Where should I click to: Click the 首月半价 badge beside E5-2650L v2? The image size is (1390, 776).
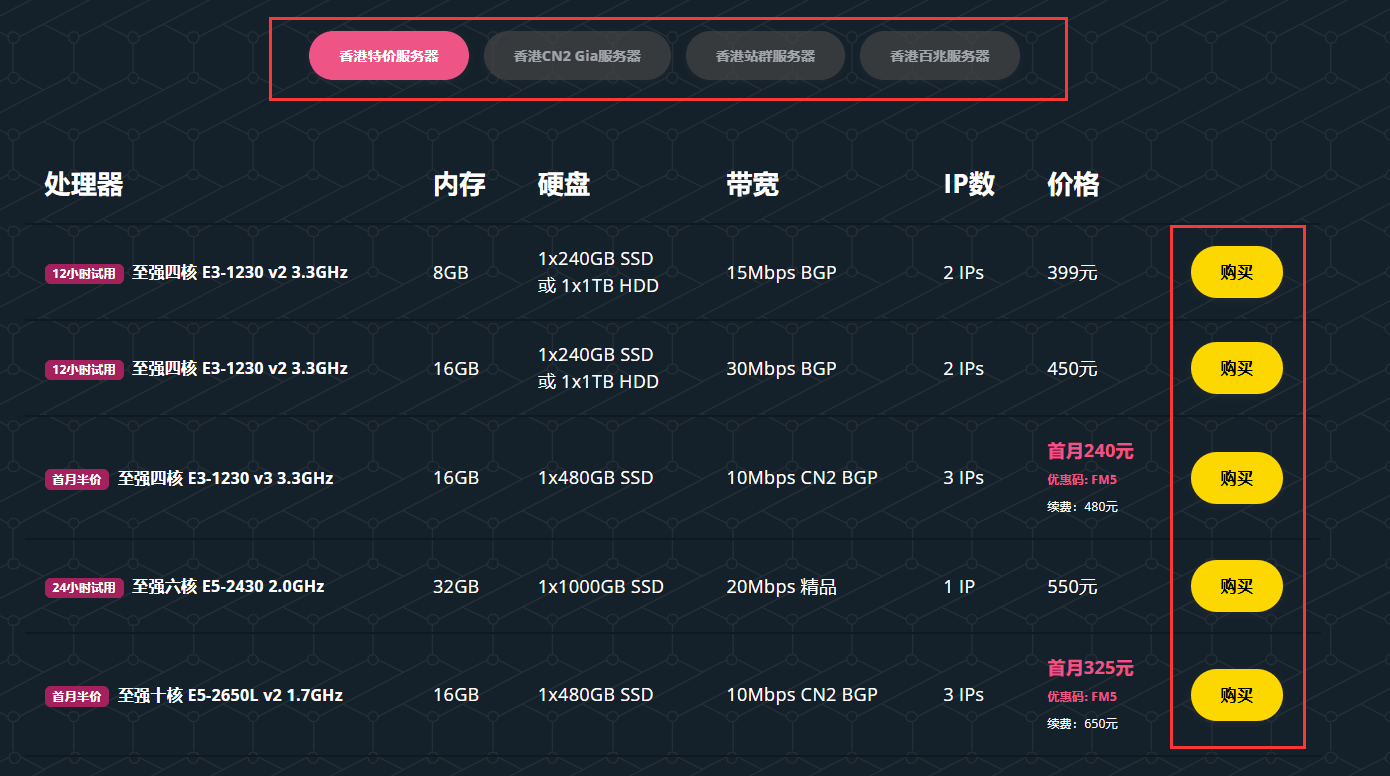(x=77, y=696)
